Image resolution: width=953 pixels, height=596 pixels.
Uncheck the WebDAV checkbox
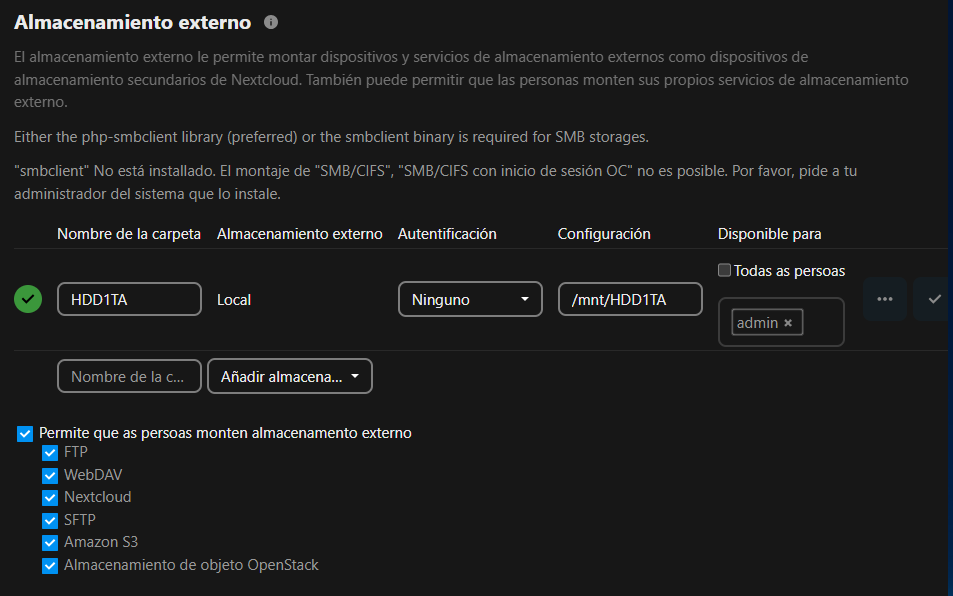pyautogui.click(x=50, y=475)
